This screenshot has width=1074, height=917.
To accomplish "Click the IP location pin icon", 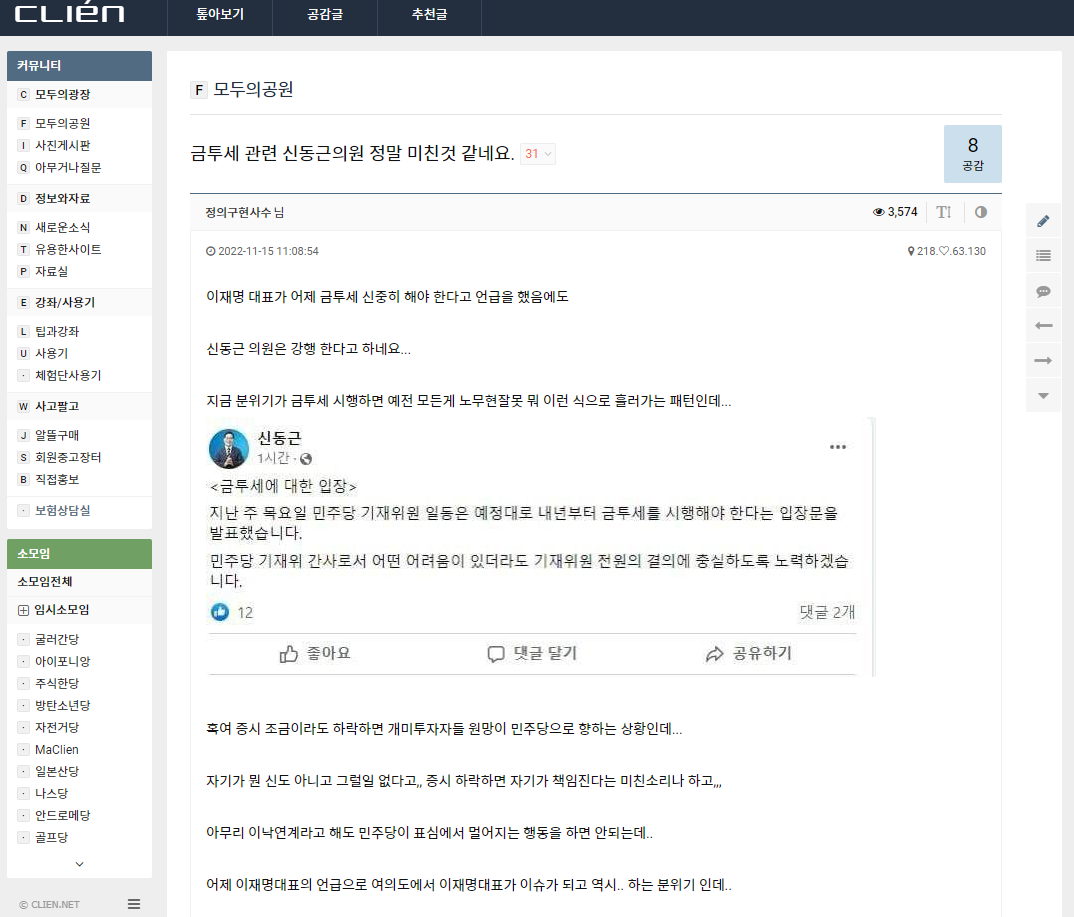I will pyautogui.click(x=911, y=251).
